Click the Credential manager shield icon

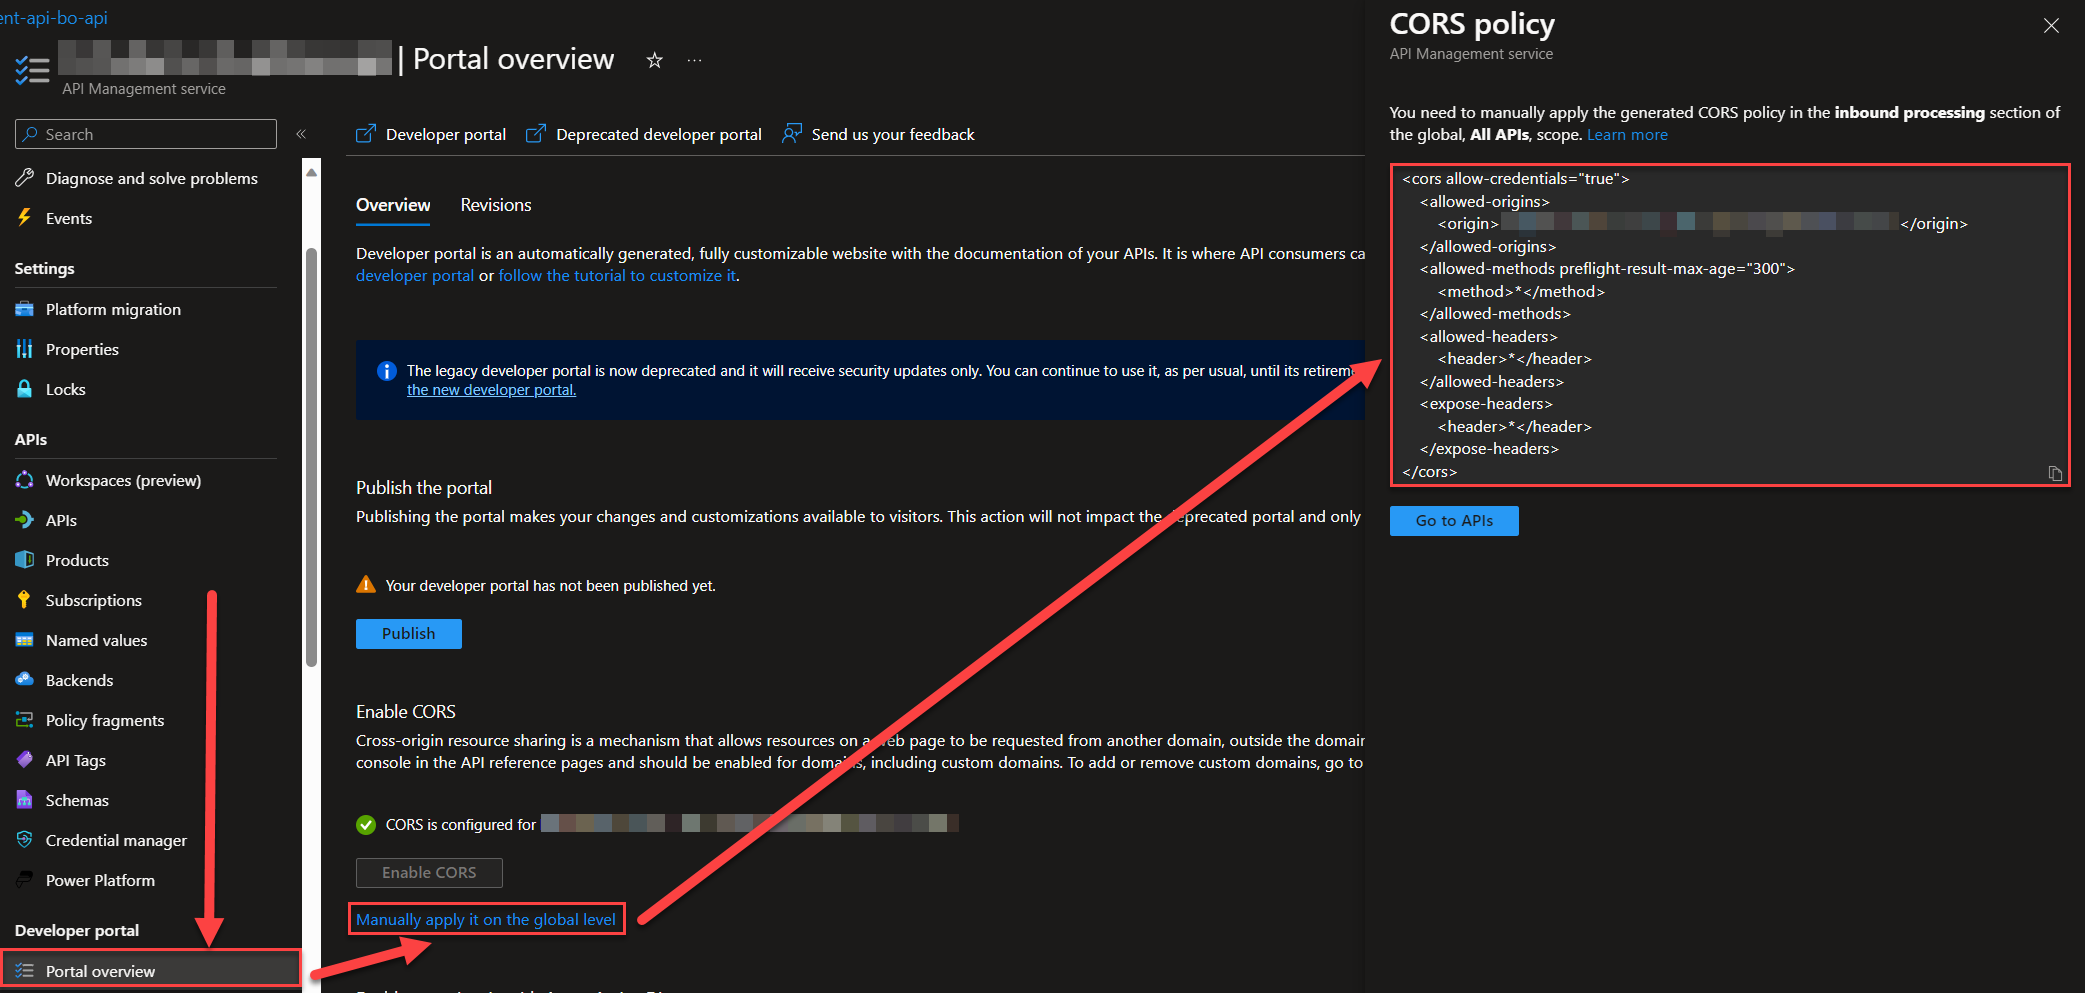[25, 840]
